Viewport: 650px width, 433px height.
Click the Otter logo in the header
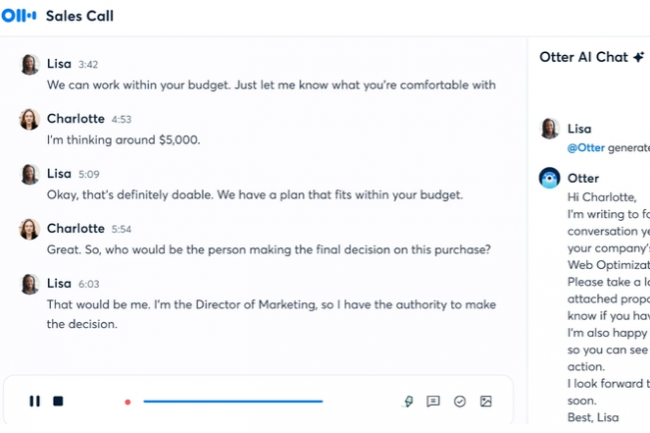(x=19, y=16)
